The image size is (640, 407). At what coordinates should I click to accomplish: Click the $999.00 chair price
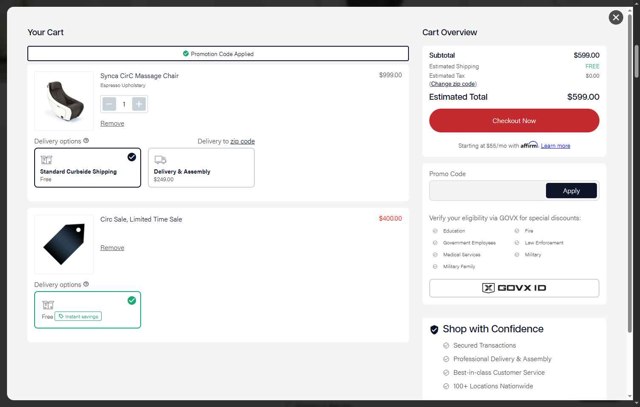click(x=390, y=75)
